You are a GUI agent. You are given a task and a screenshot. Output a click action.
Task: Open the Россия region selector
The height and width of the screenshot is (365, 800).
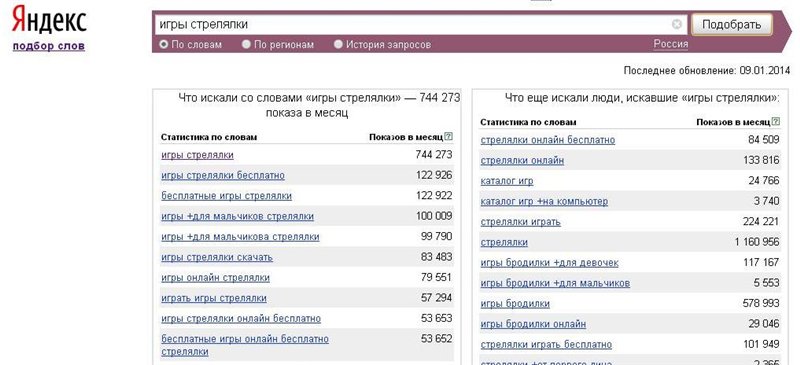coord(670,44)
